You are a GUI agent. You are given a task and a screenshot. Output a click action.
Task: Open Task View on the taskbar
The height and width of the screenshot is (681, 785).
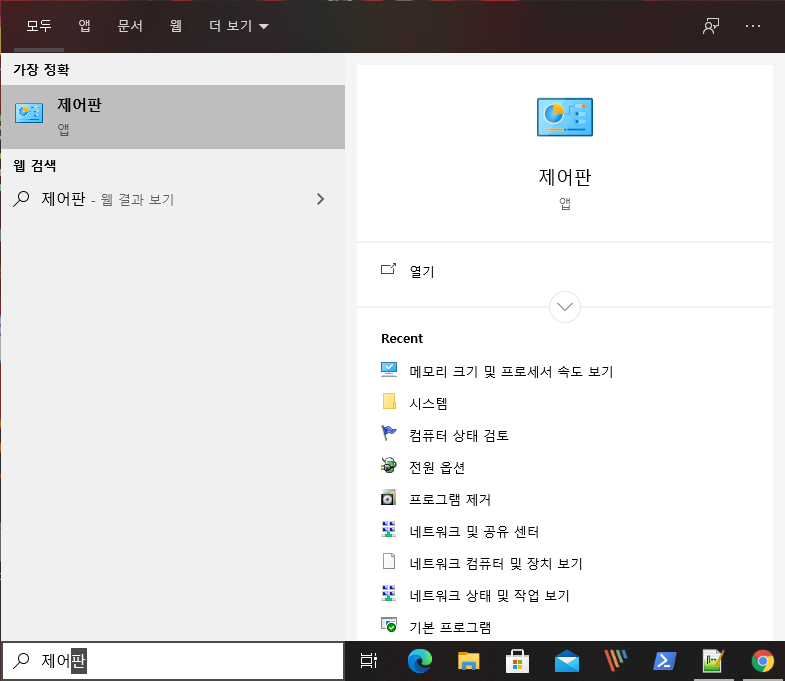(x=369, y=661)
